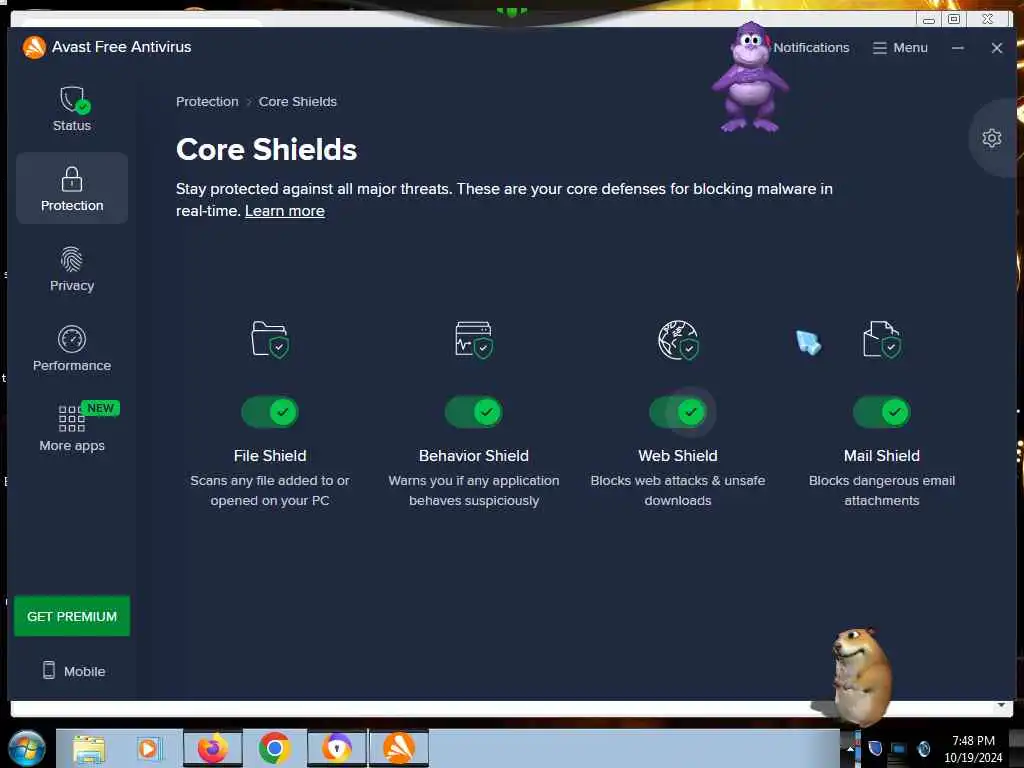Open the Notifications panel
This screenshot has width=1024, height=768.
click(811, 48)
